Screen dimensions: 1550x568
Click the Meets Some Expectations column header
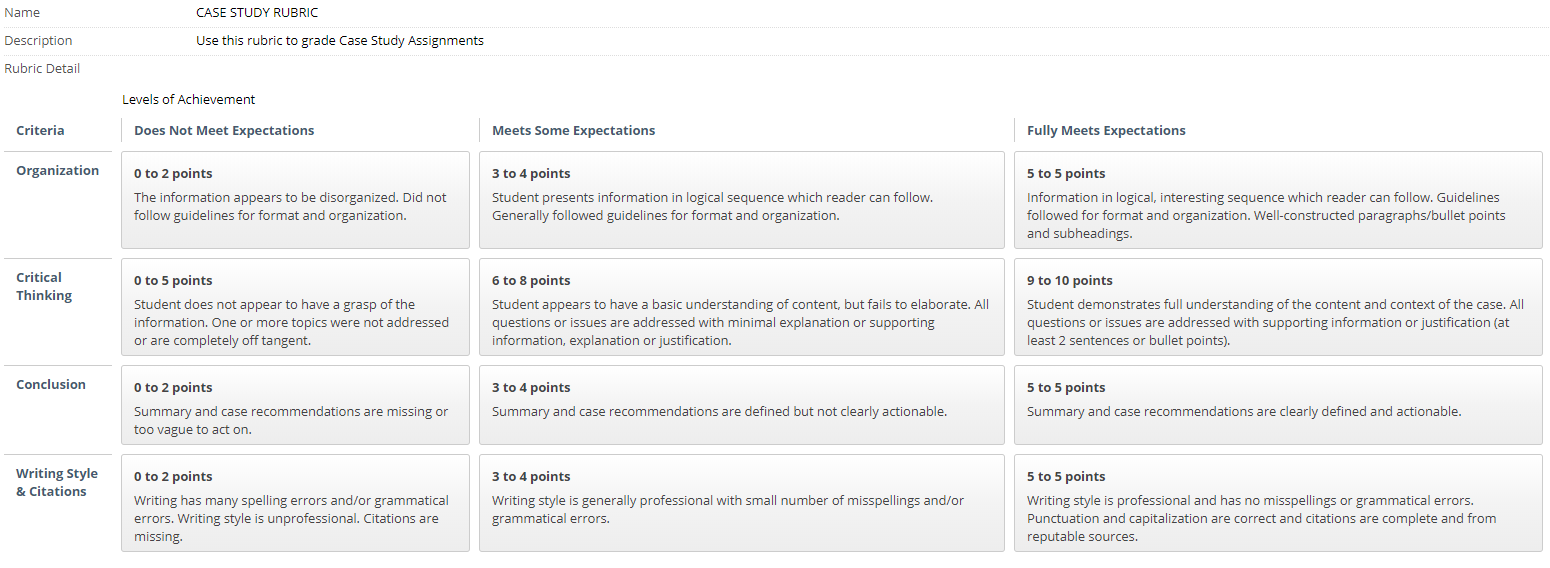[x=574, y=131]
